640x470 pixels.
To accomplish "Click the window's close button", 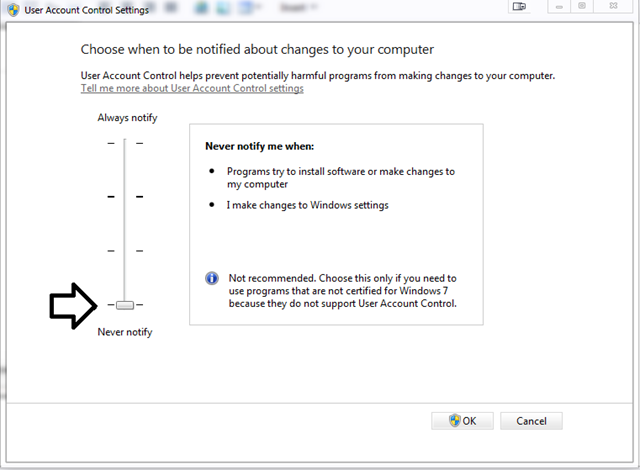I will (613, 6).
